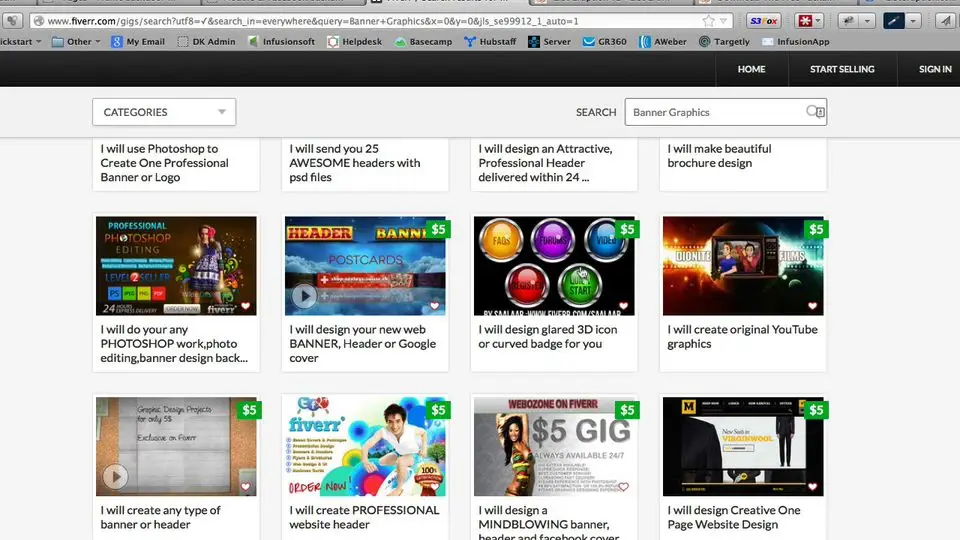Favorite the Graphic Design Projects gig heart

point(246,487)
